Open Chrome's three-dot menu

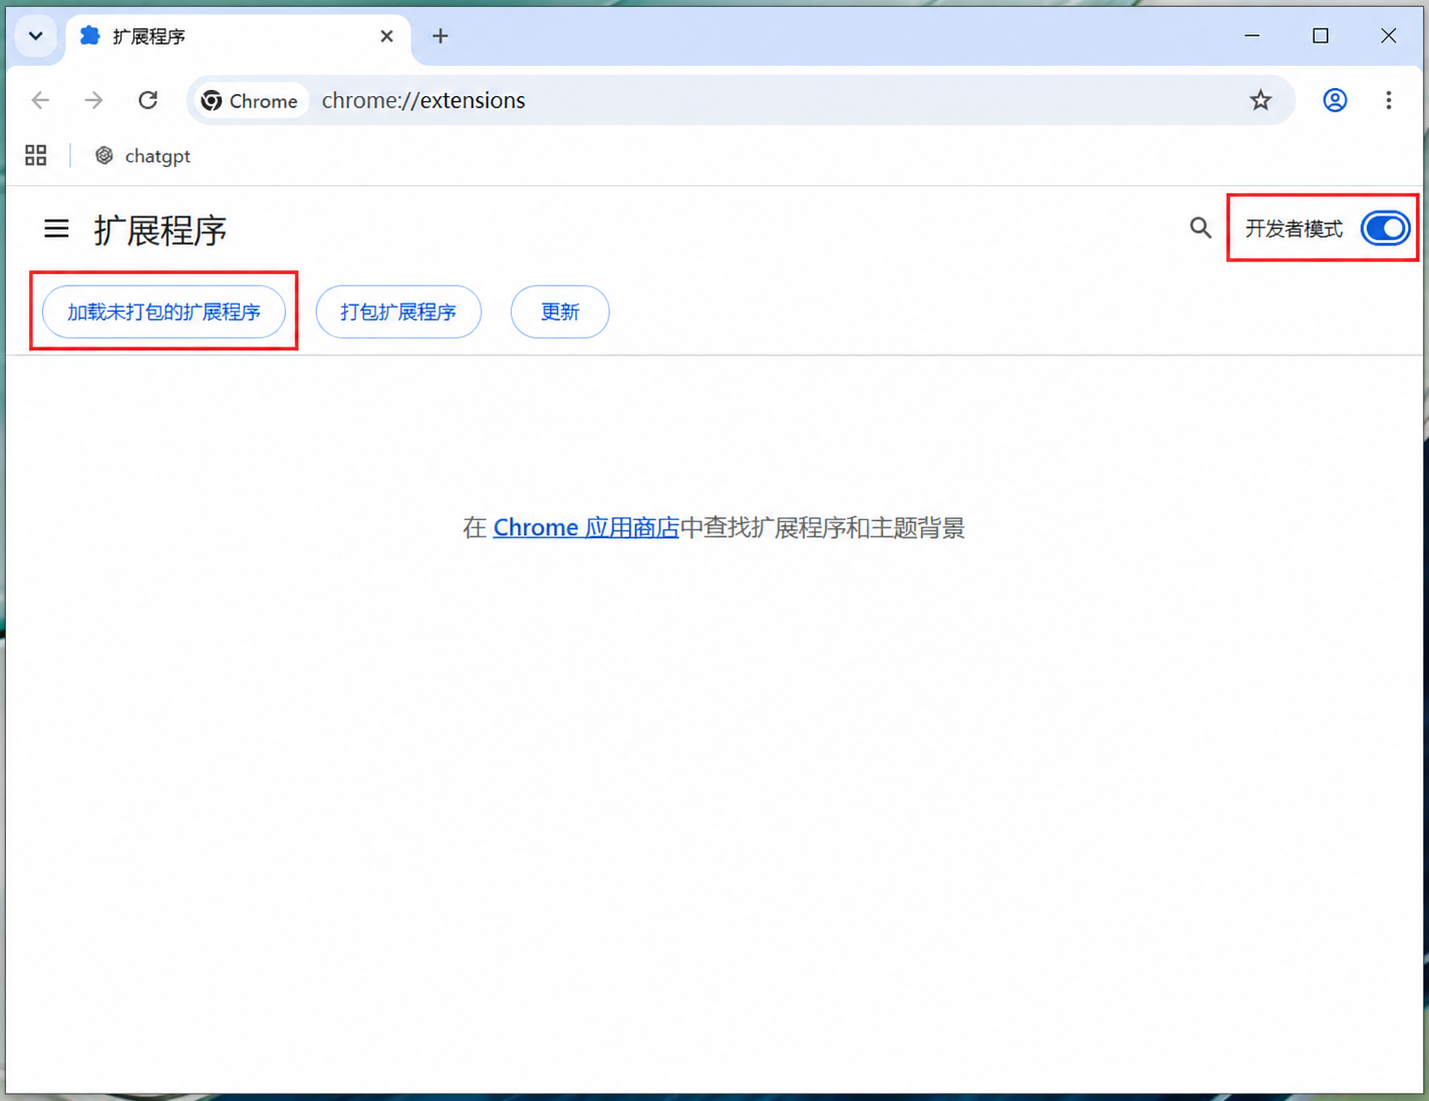(1389, 100)
